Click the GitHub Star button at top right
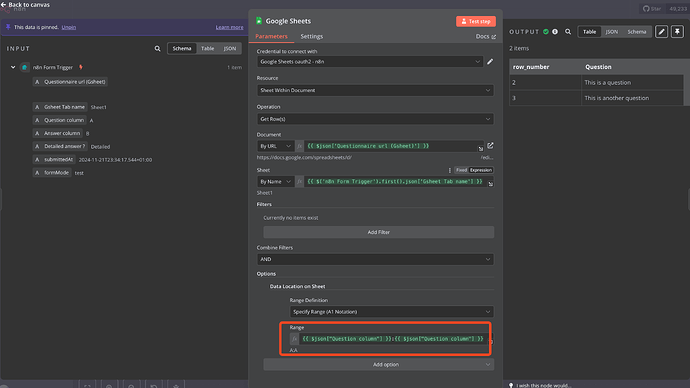This screenshot has width=690, height=388. [x=652, y=9]
